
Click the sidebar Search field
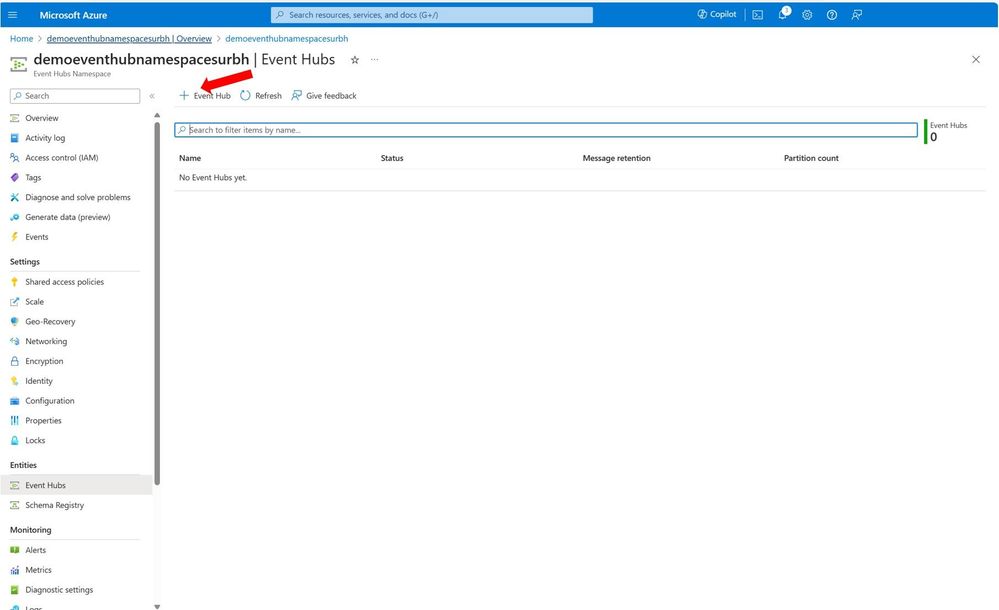[x=75, y=96]
